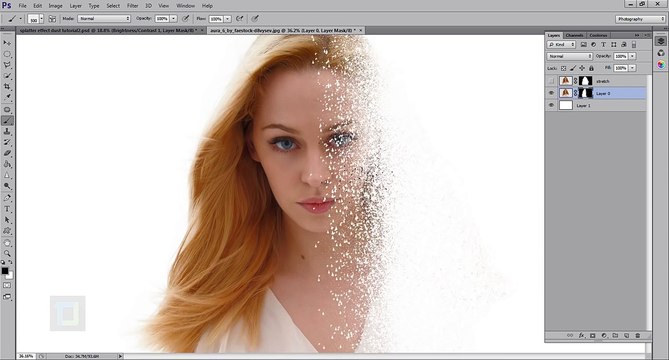The height and width of the screenshot is (360, 669).
Task: Select the Move tool
Action: [x=7, y=43]
